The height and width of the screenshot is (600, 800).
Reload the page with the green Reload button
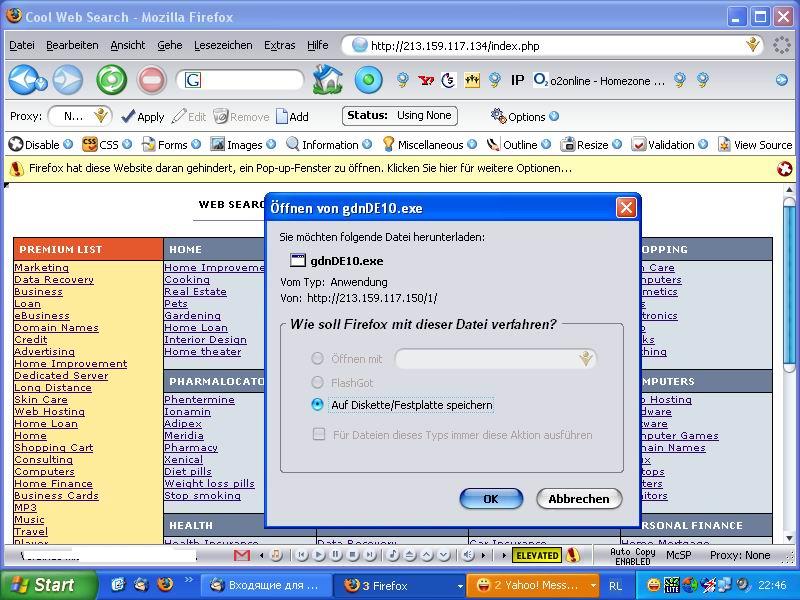tap(112, 80)
